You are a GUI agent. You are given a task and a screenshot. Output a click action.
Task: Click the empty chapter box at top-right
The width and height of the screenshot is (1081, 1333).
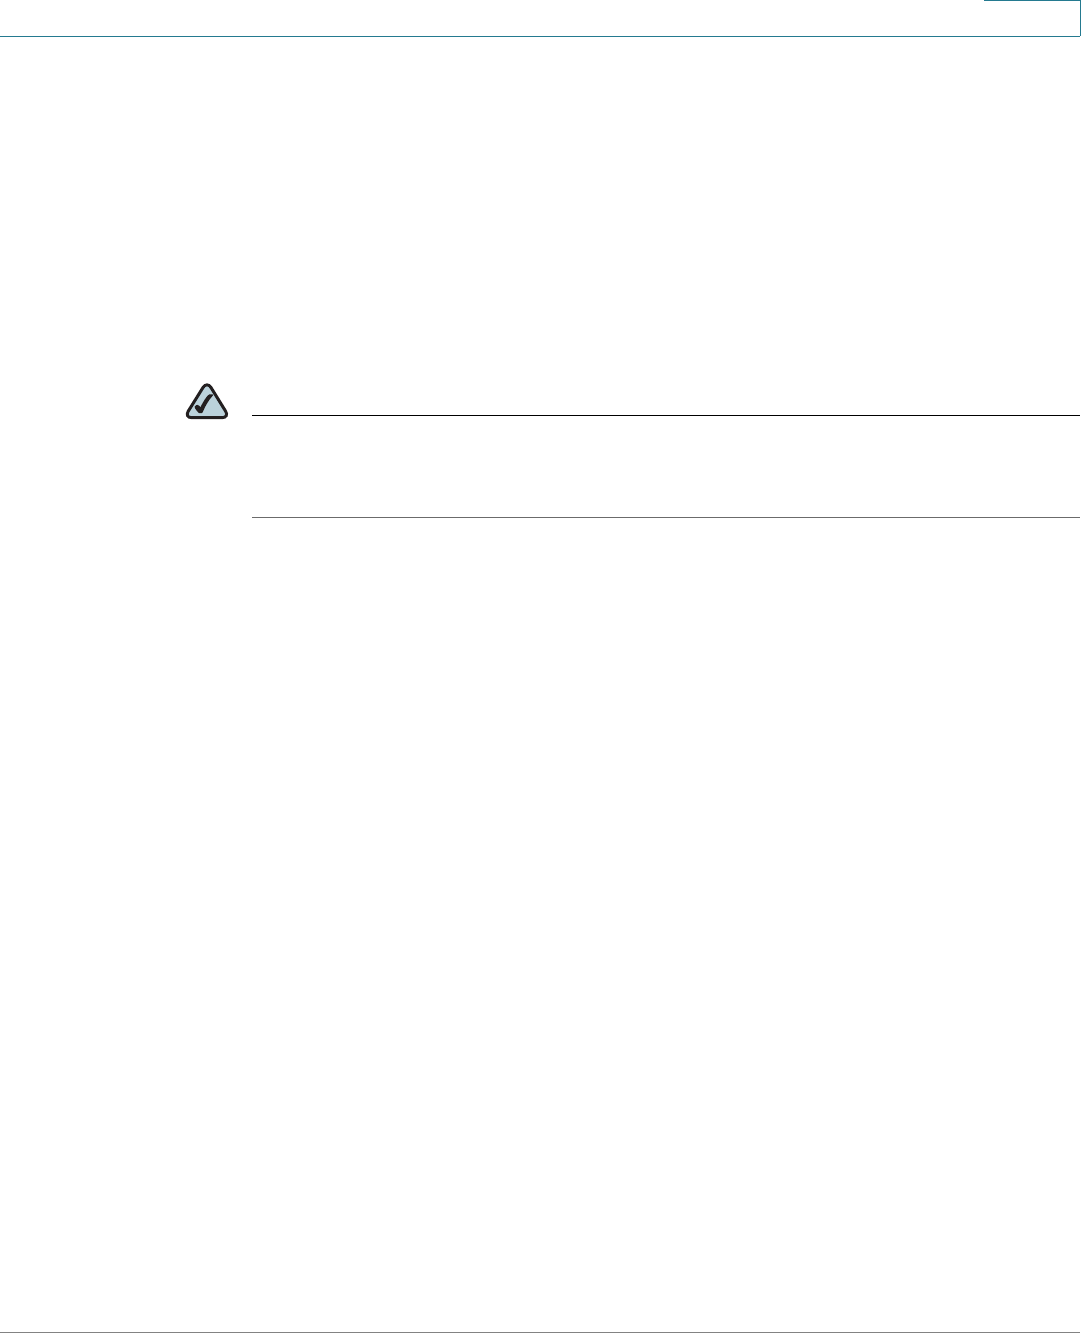click(x=1031, y=18)
